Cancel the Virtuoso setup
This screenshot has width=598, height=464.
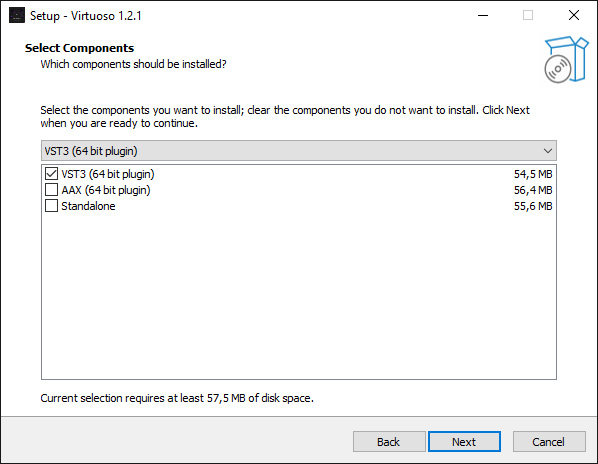pyautogui.click(x=549, y=442)
